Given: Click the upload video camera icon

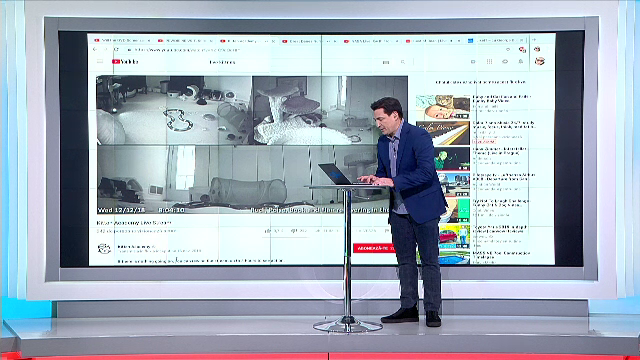Looking at the screenshot, I should click(x=473, y=62).
